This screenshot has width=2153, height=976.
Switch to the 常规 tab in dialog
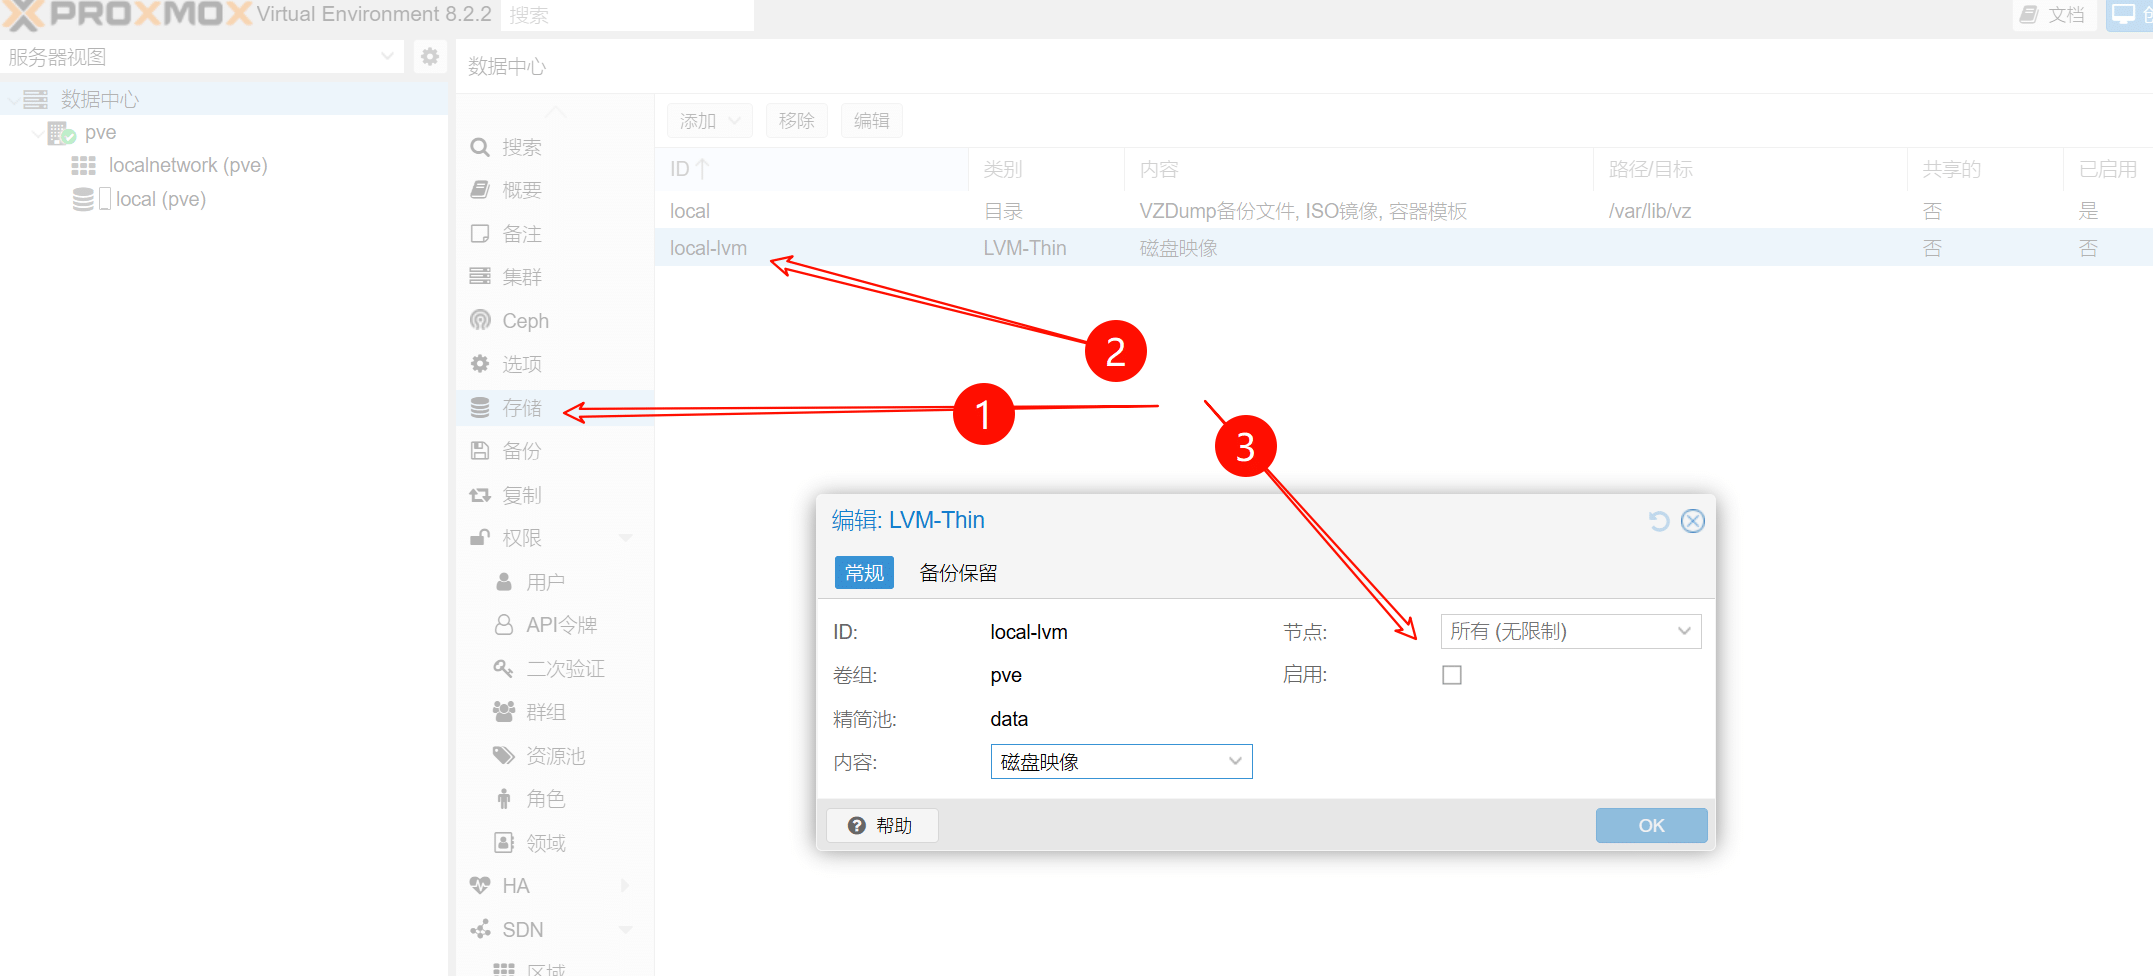864,573
